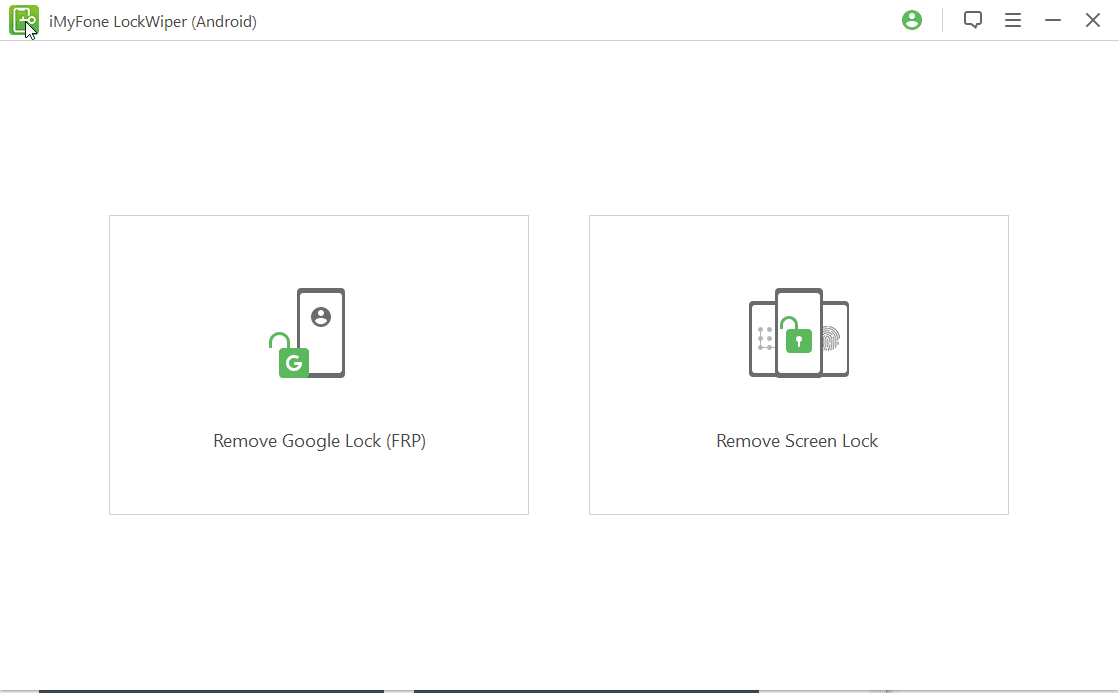
Task: Click the green Google G padlock badge
Action: (293, 362)
